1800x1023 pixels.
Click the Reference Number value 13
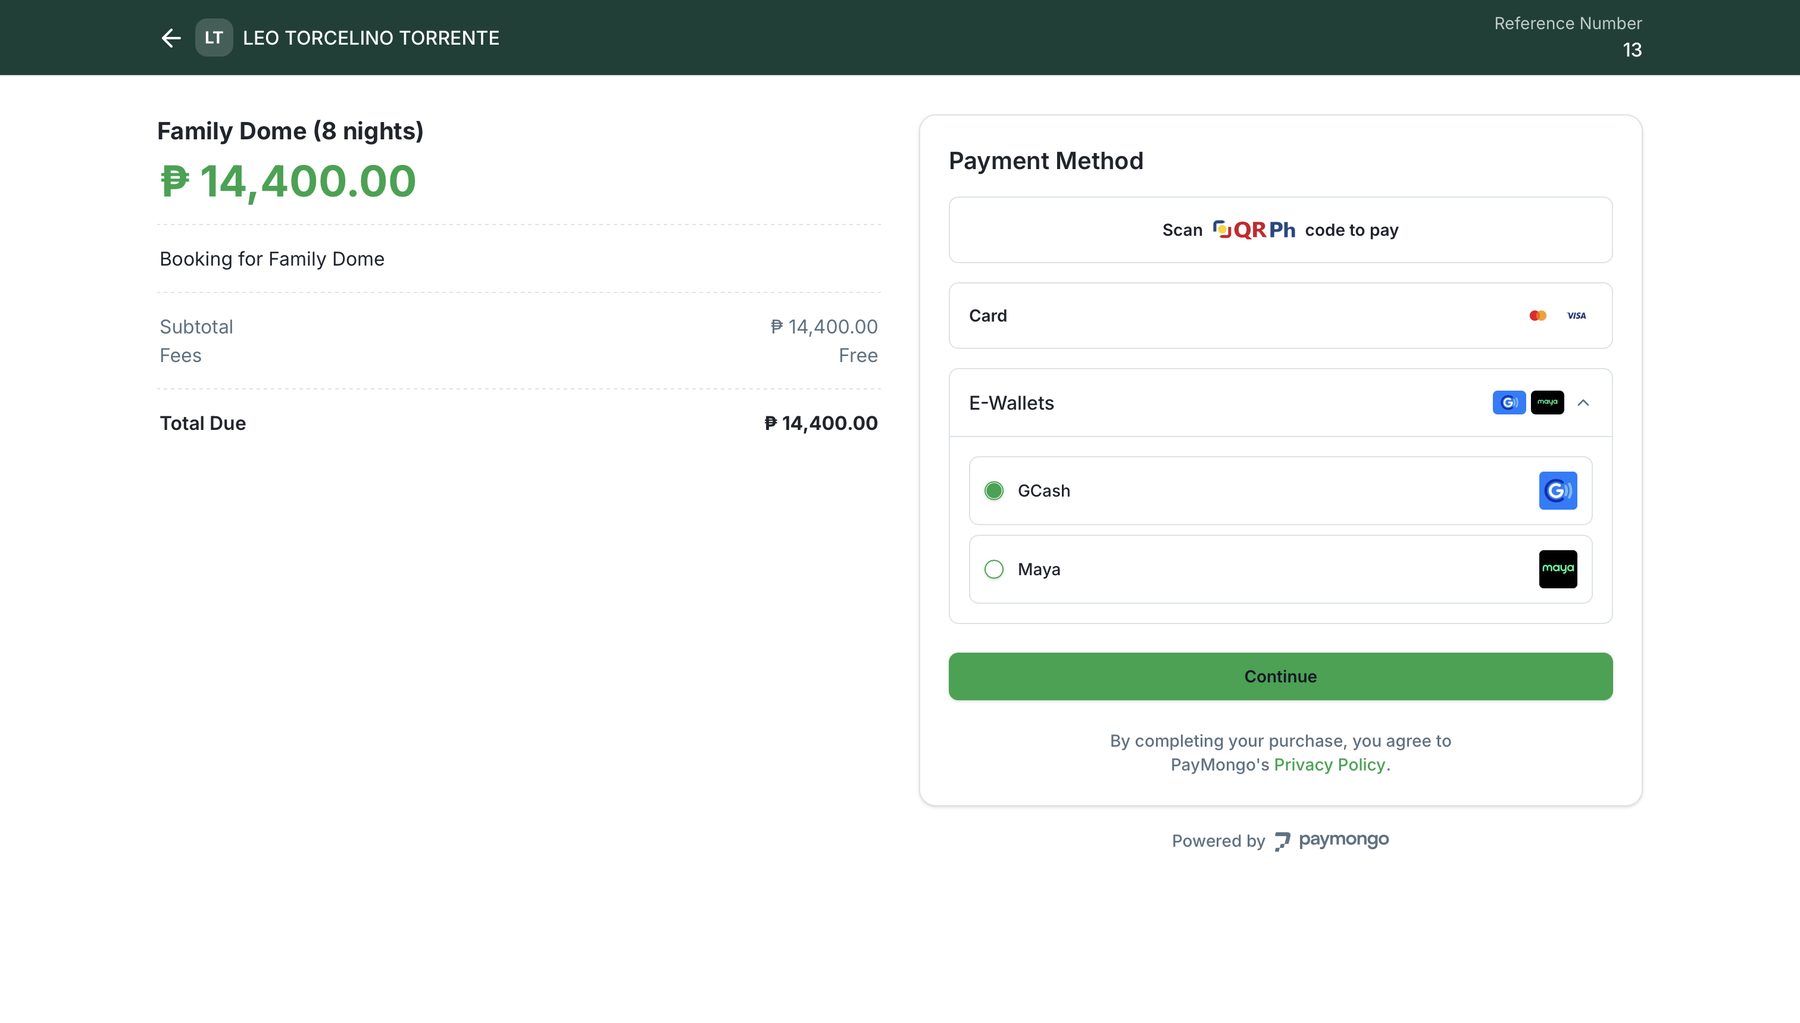[x=1632, y=50]
